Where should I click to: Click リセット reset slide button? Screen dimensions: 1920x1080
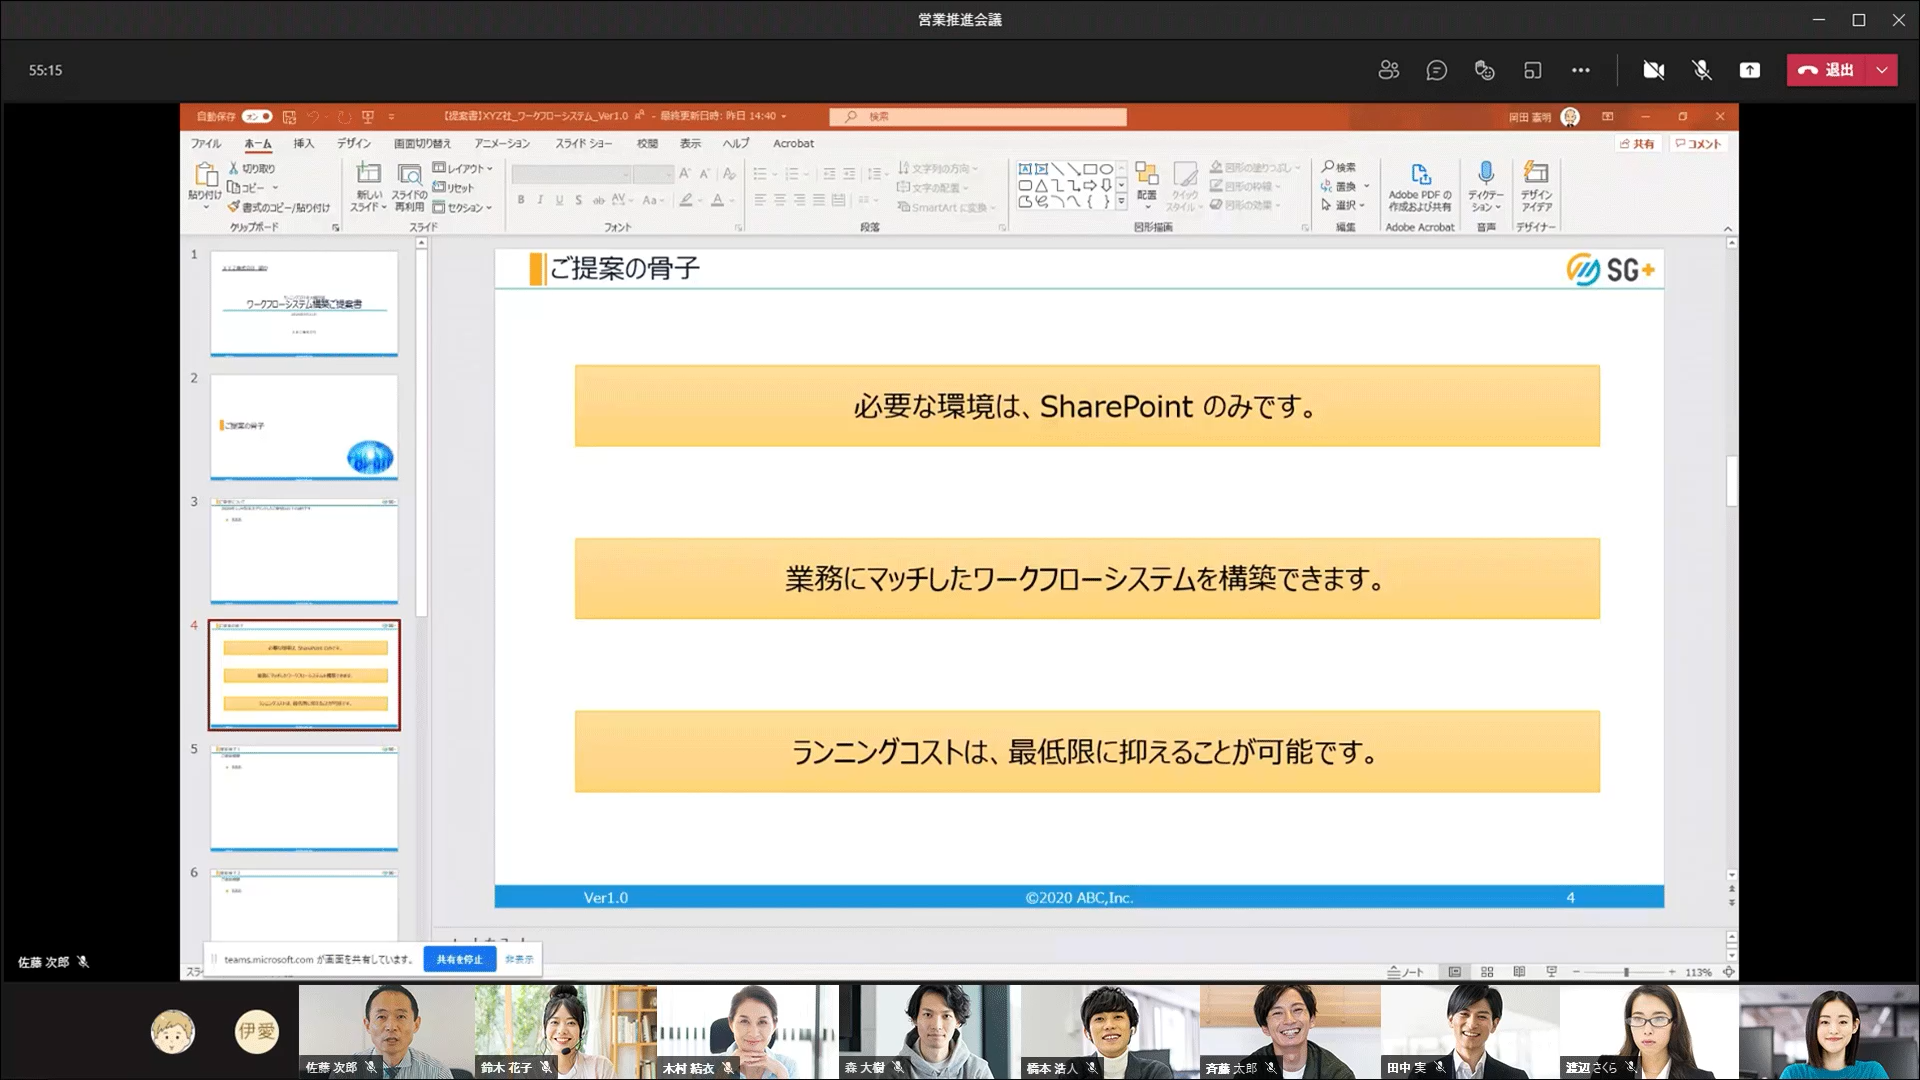453,188
